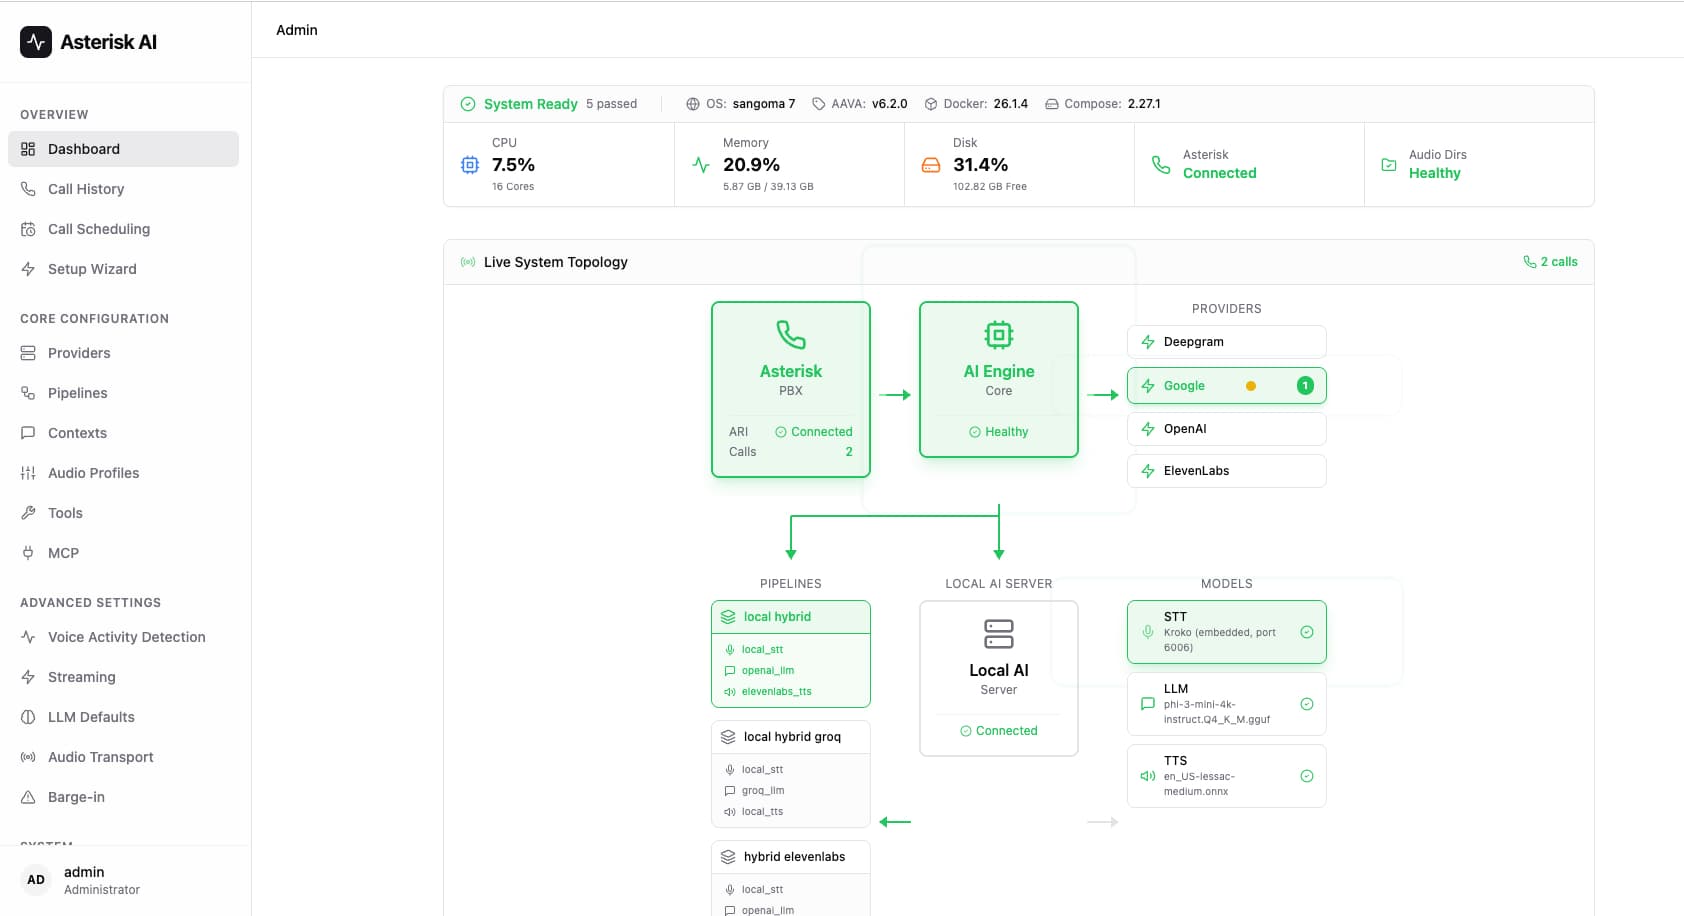Click the OS sangoma 7 label
Screen dimensions: 1684x916
pyautogui.click(x=741, y=104)
